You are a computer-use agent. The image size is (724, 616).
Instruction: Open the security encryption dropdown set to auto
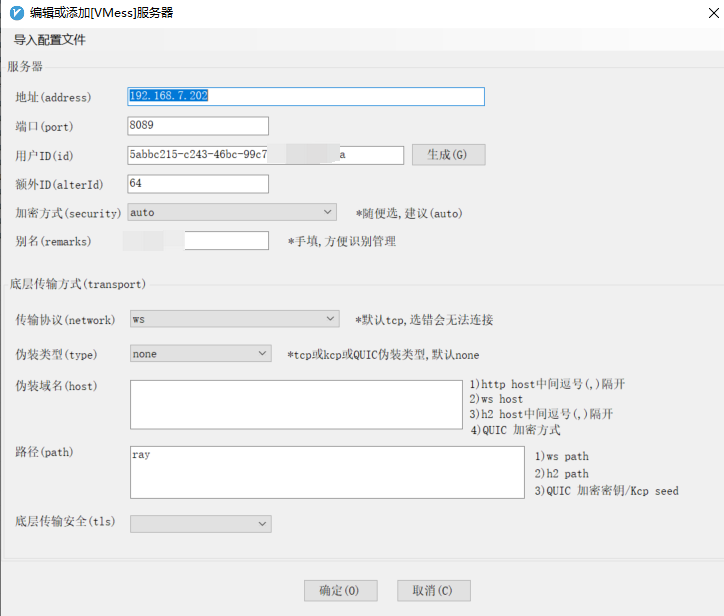pyautogui.click(x=232, y=212)
